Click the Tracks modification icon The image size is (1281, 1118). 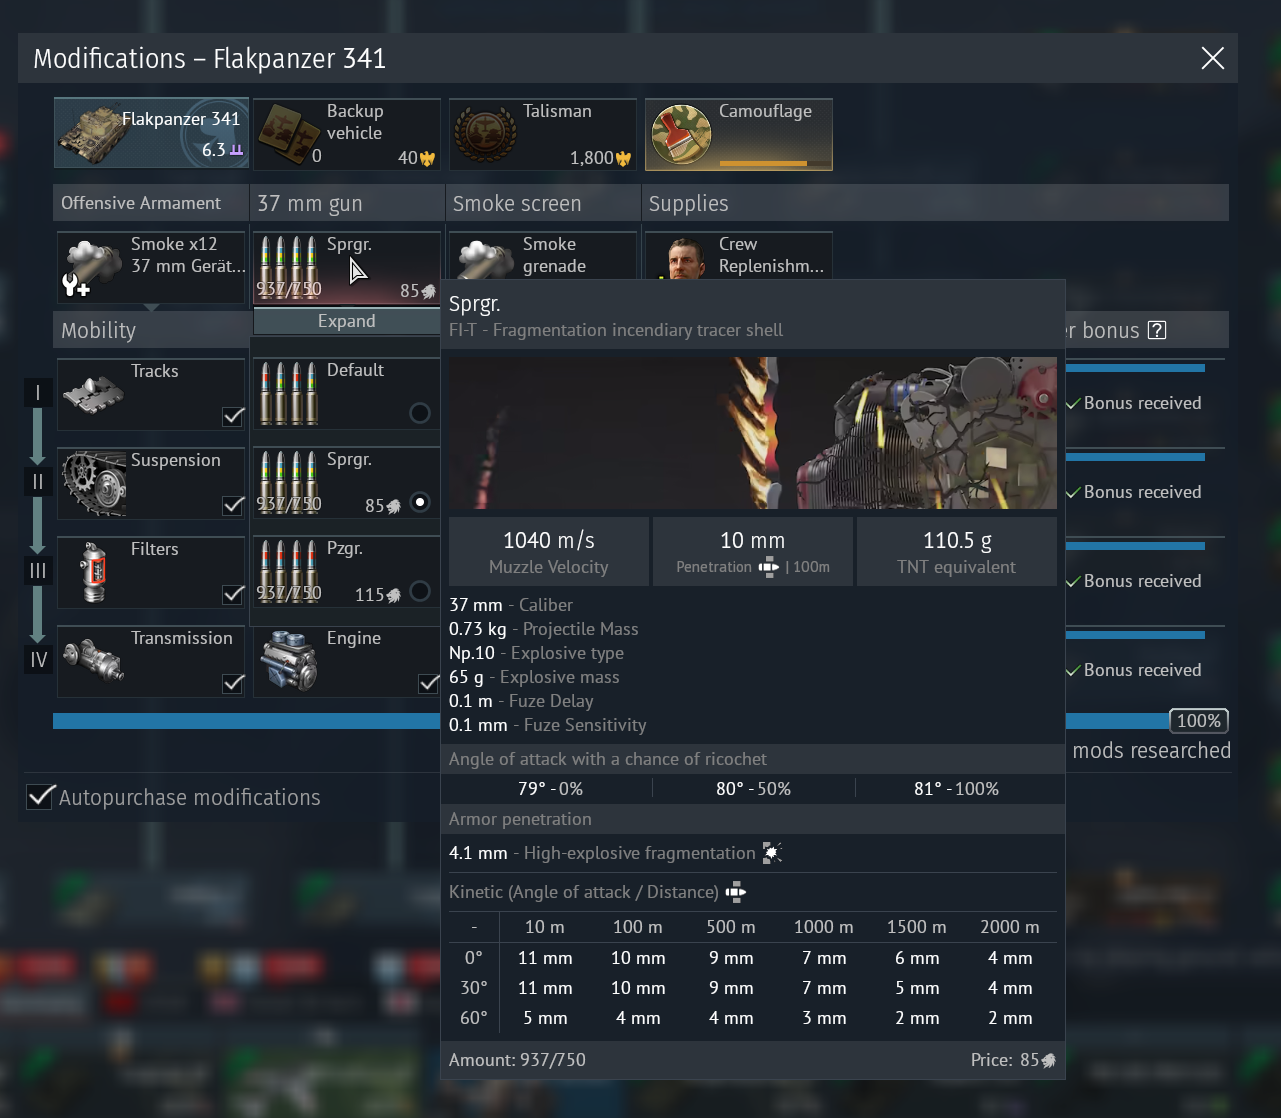point(93,396)
